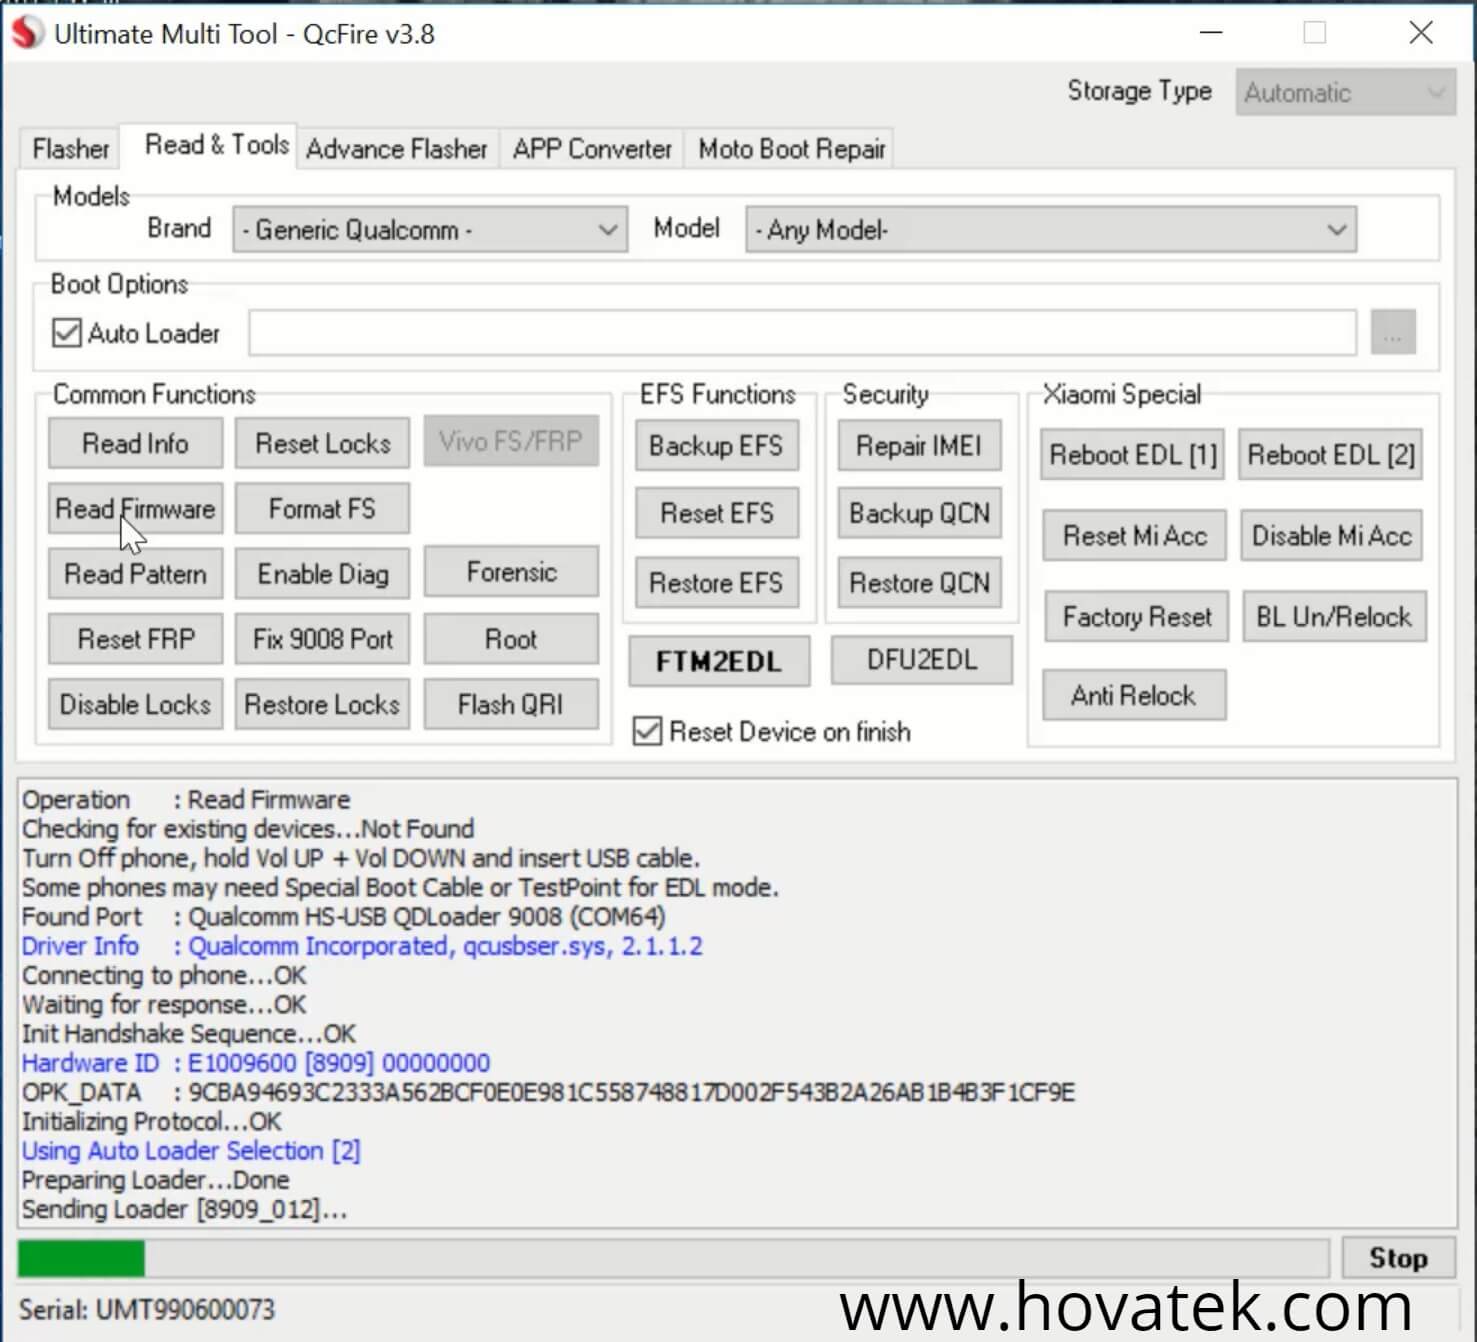Image resolution: width=1477 pixels, height=1342 pixels.
Task: Click the Backup QCN button
Action: [919, 513]
